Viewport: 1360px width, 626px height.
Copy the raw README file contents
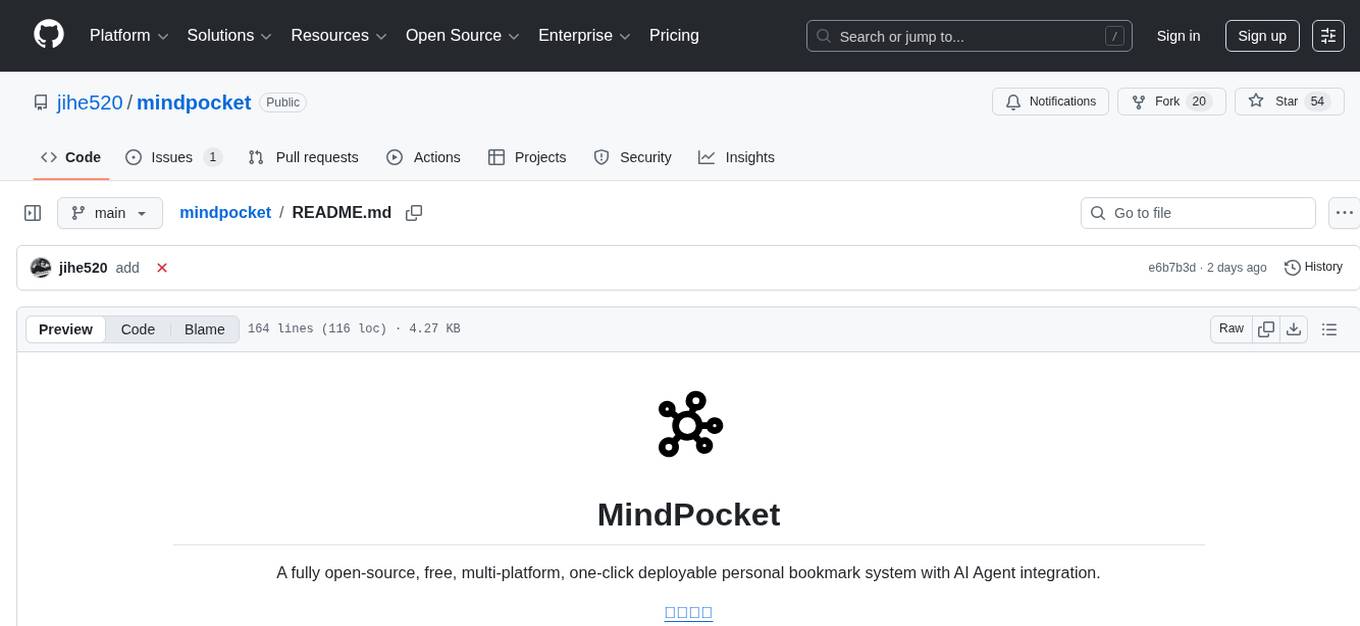point(1266,328)
